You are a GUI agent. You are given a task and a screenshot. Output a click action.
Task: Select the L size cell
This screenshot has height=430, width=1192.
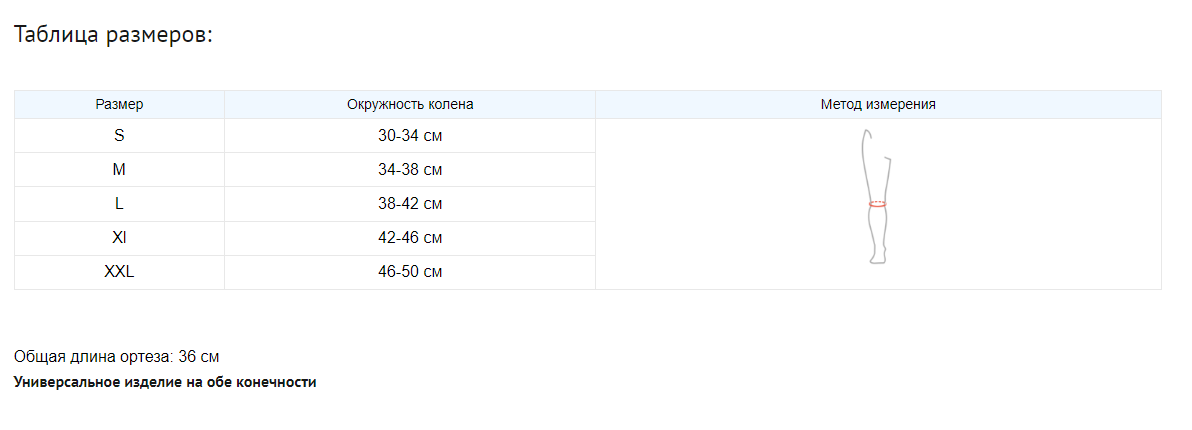pos(119,204)
